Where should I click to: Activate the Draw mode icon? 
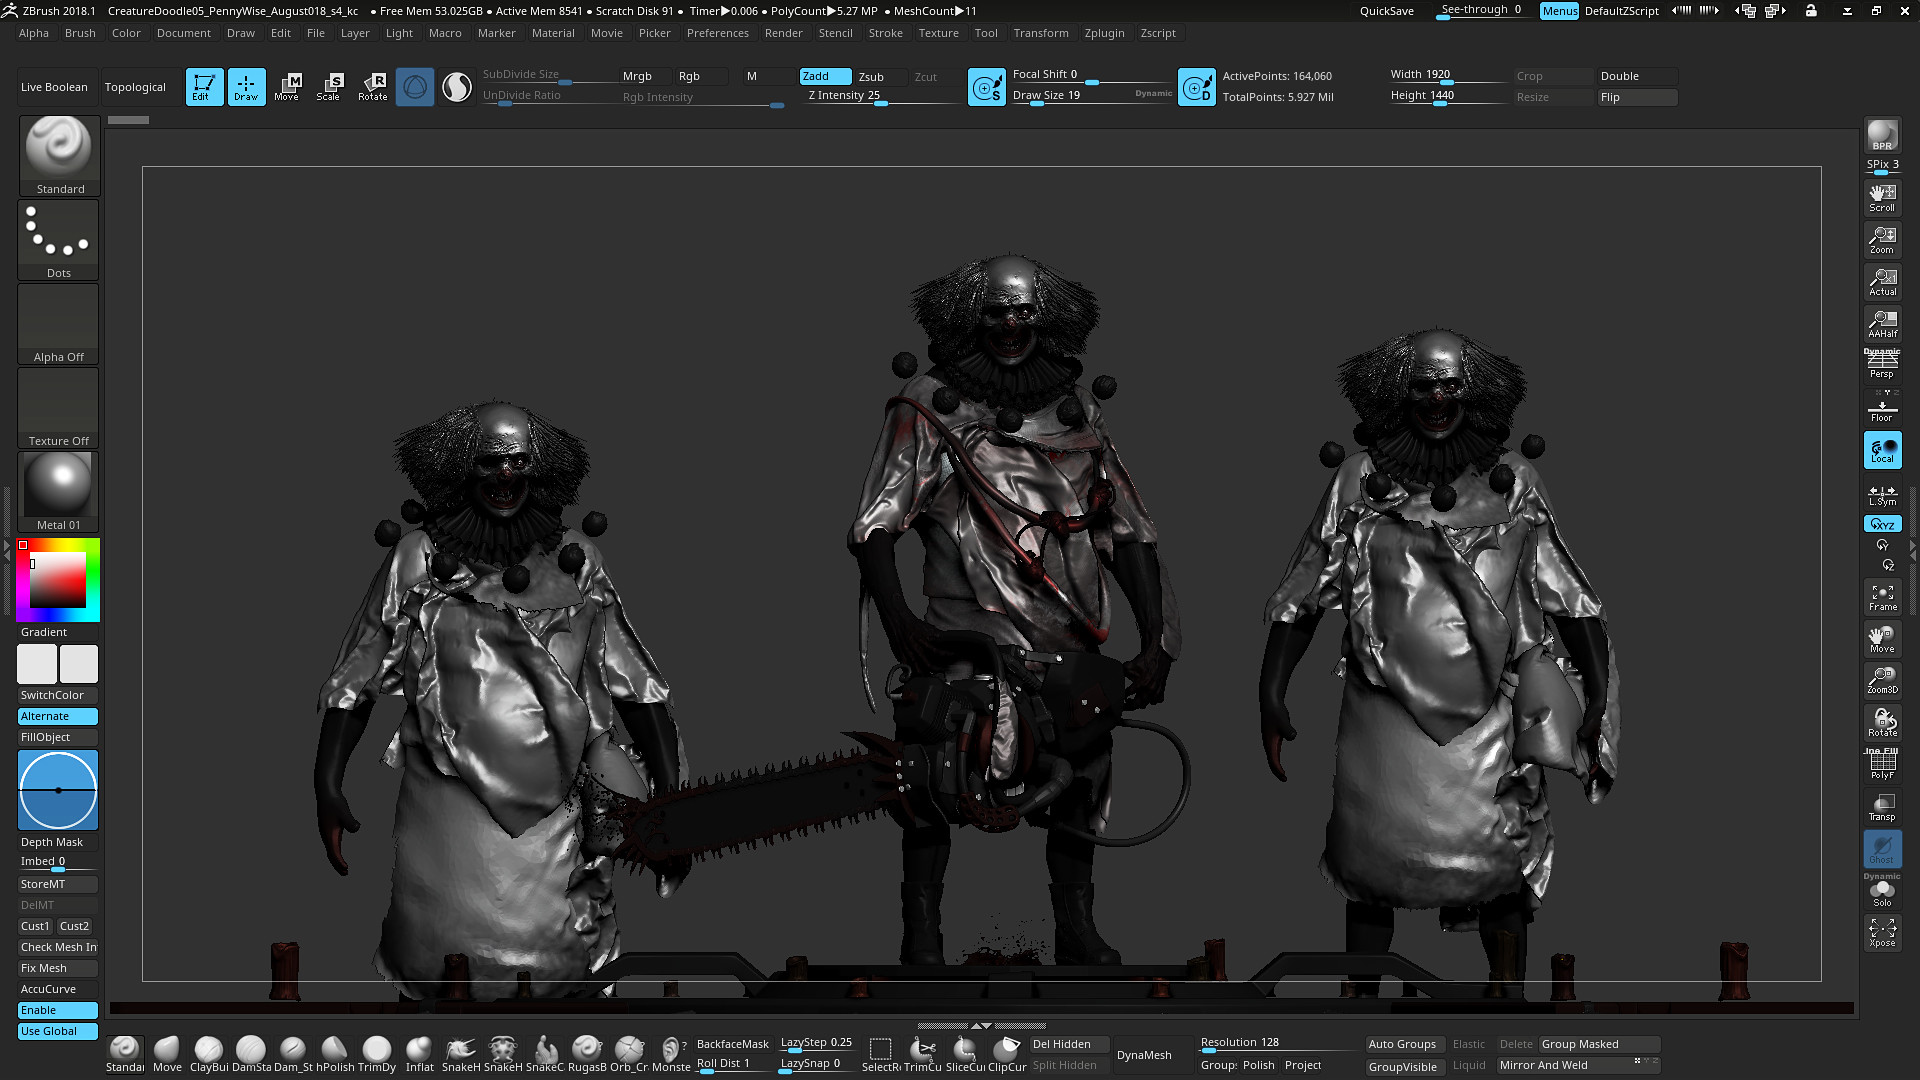pos(246,86)
